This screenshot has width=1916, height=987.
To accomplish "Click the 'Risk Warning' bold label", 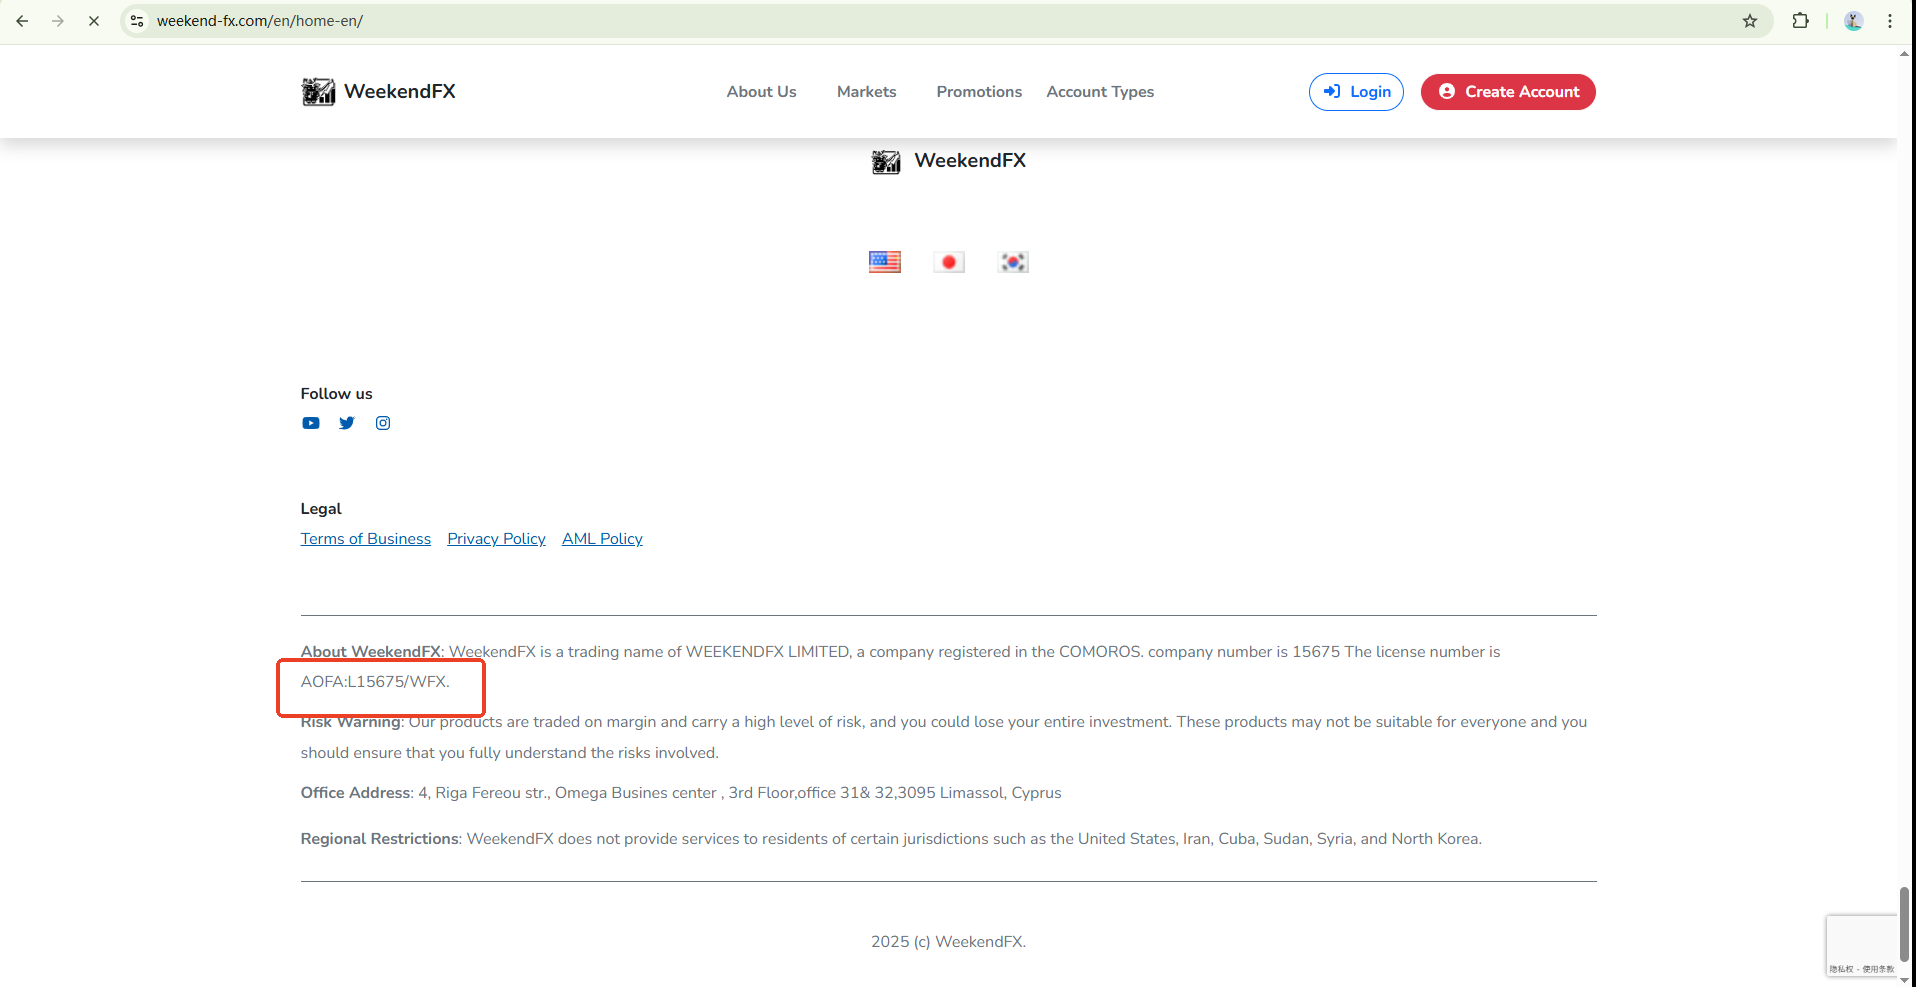I will (351, 722).
